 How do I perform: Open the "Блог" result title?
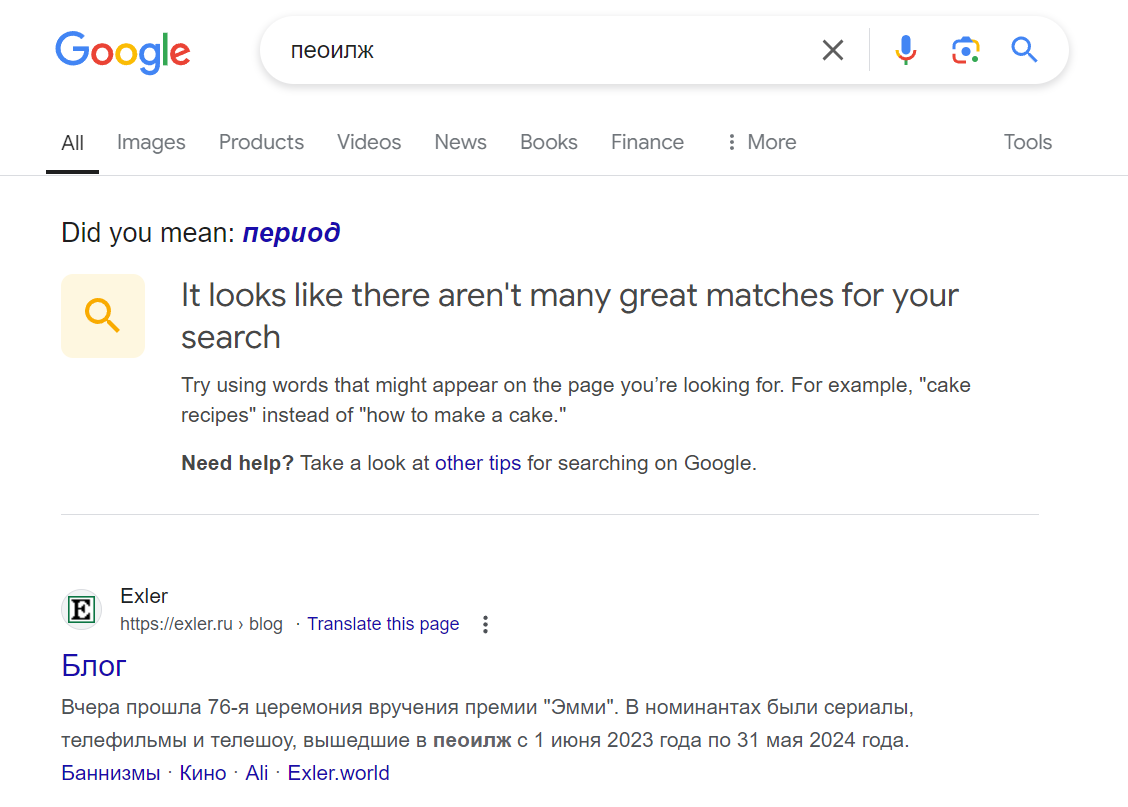click(94, 665)
